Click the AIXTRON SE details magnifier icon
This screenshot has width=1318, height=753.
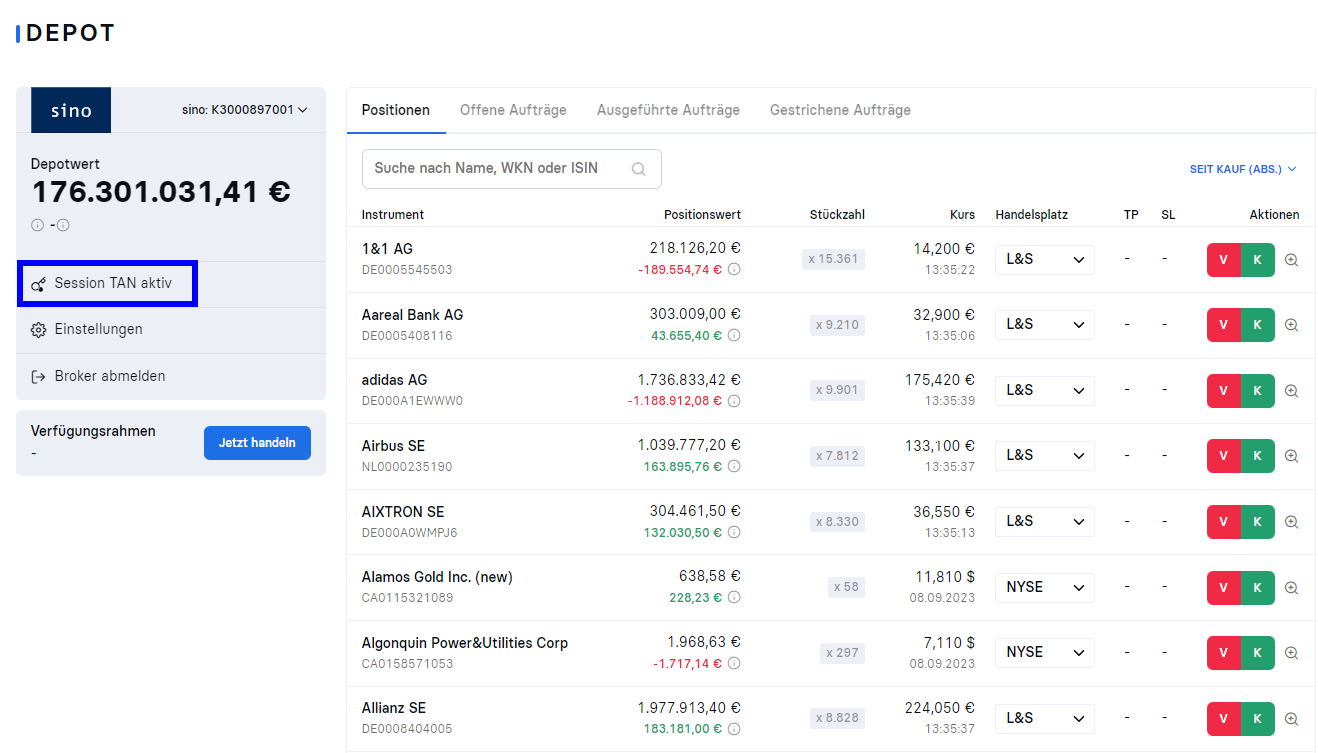1291,522
